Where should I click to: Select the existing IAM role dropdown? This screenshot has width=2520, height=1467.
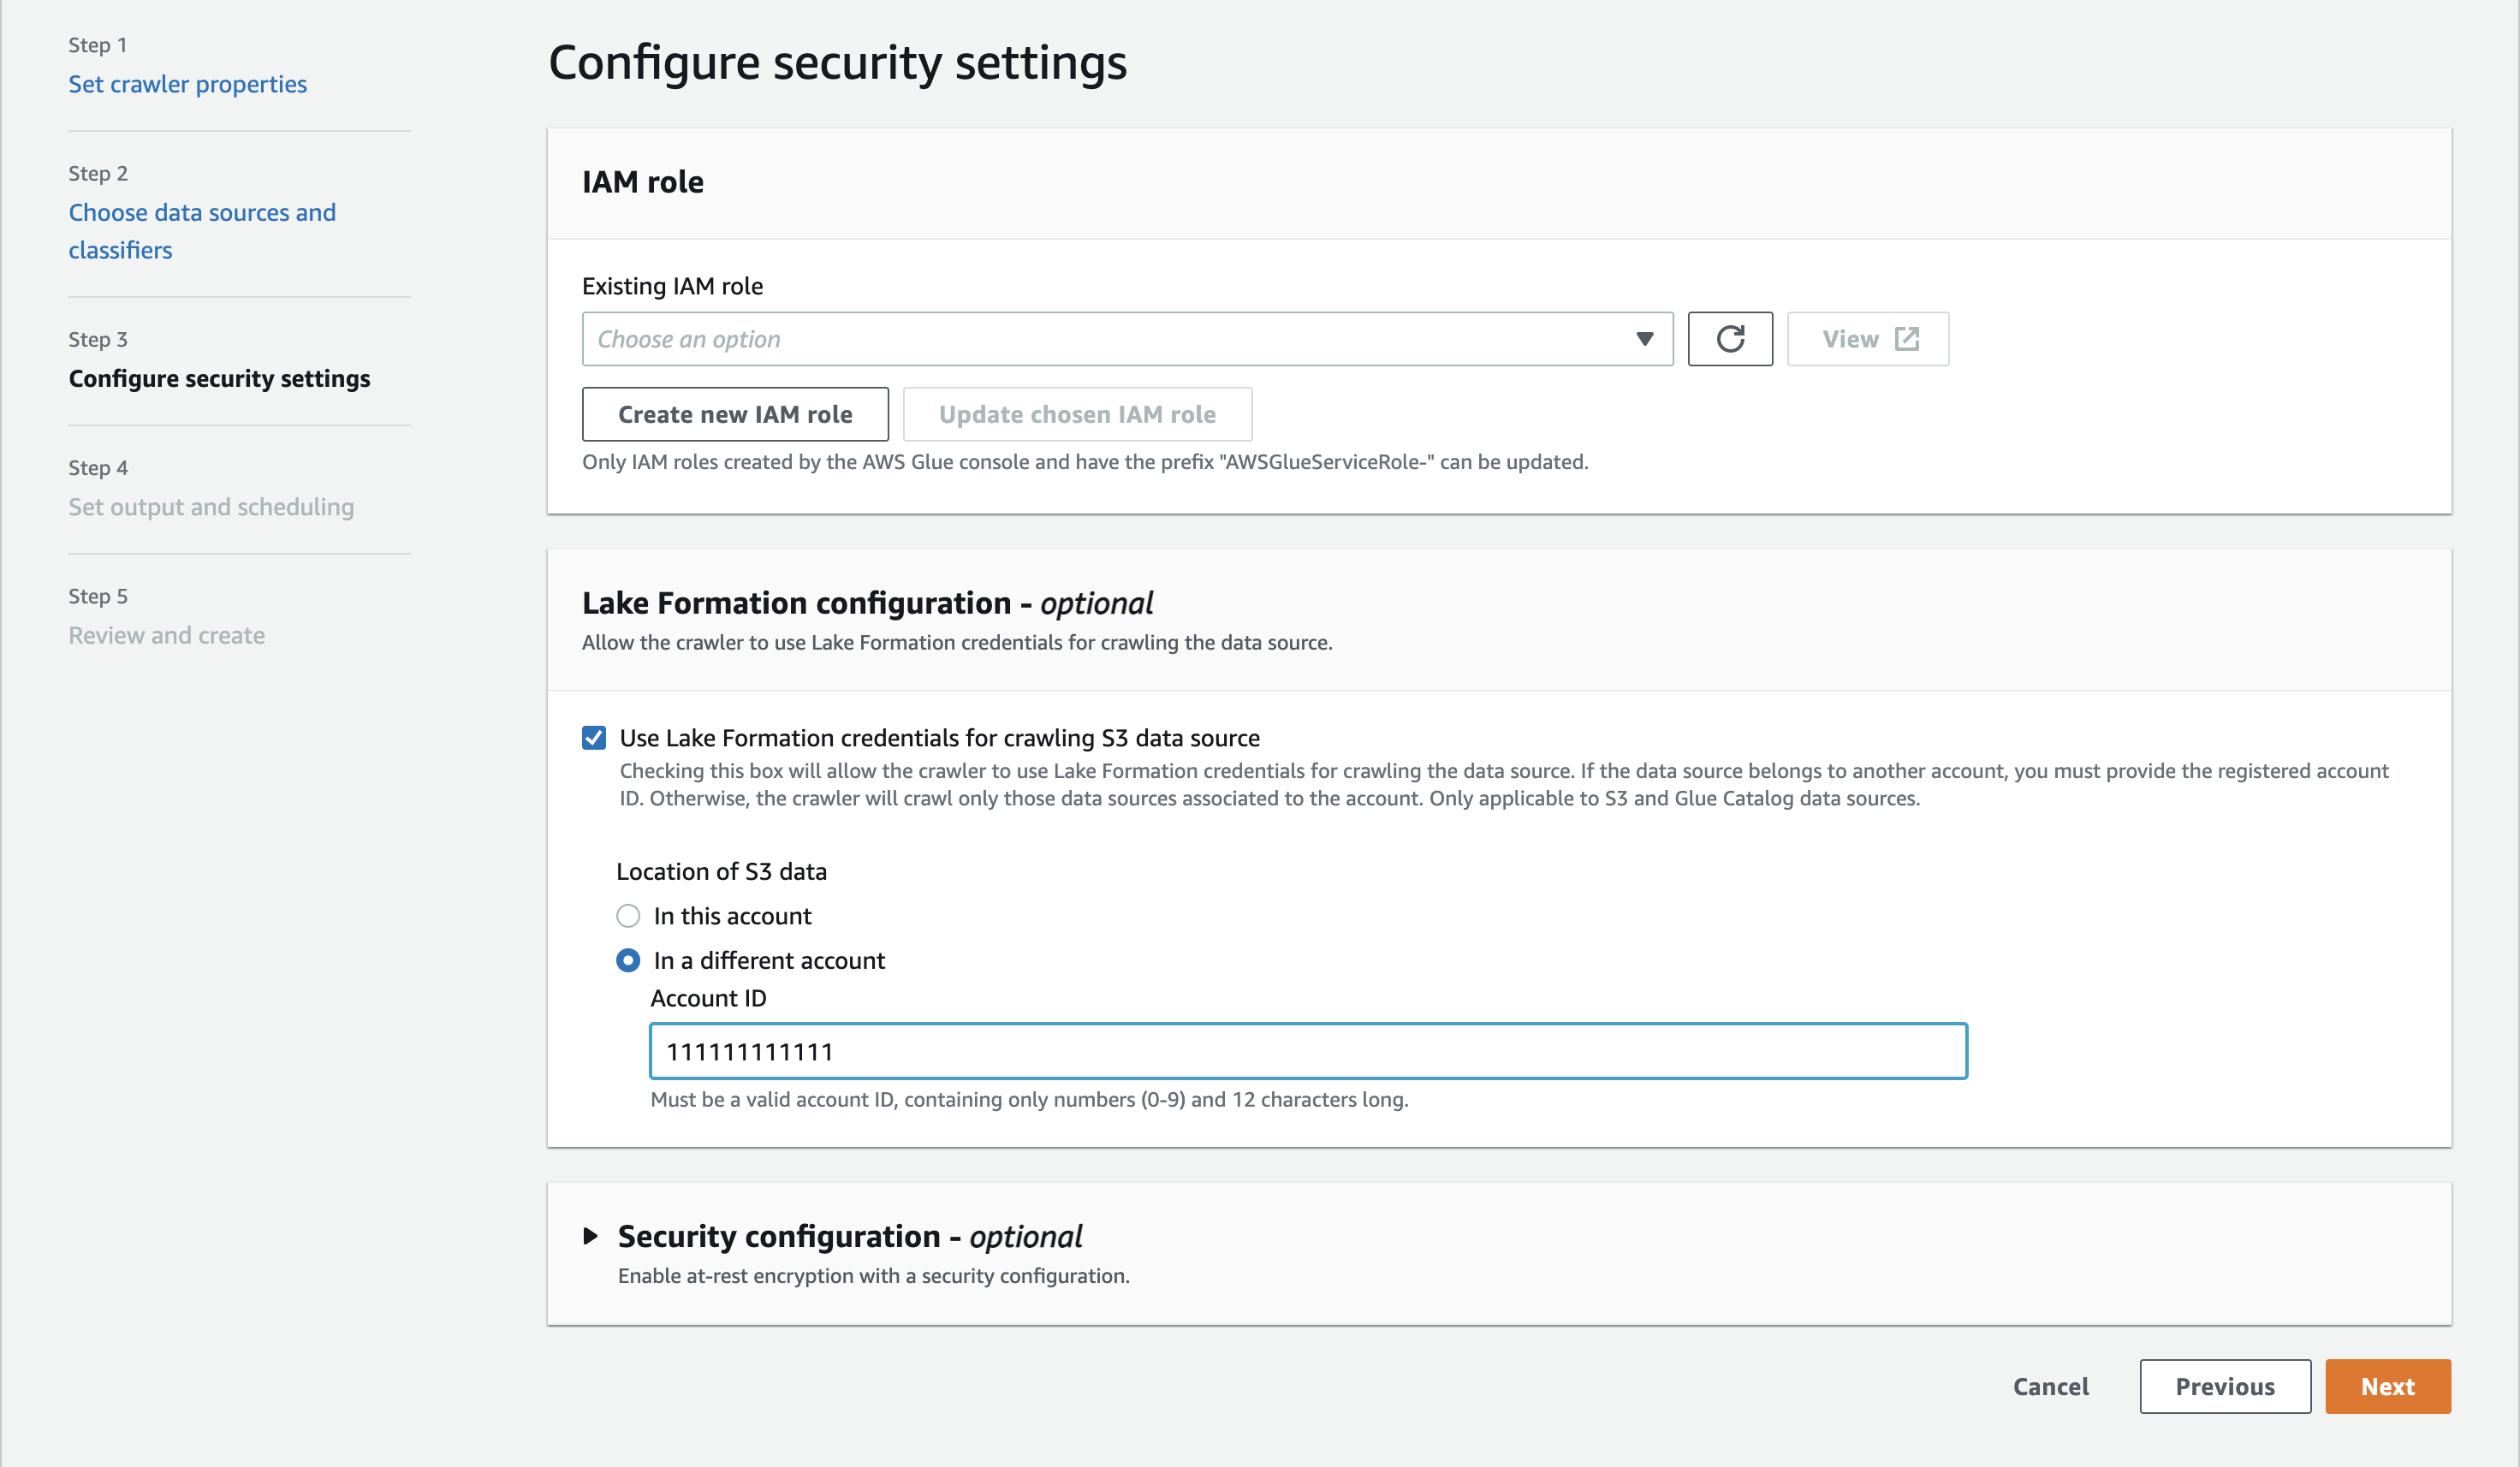pos(1125,339)
